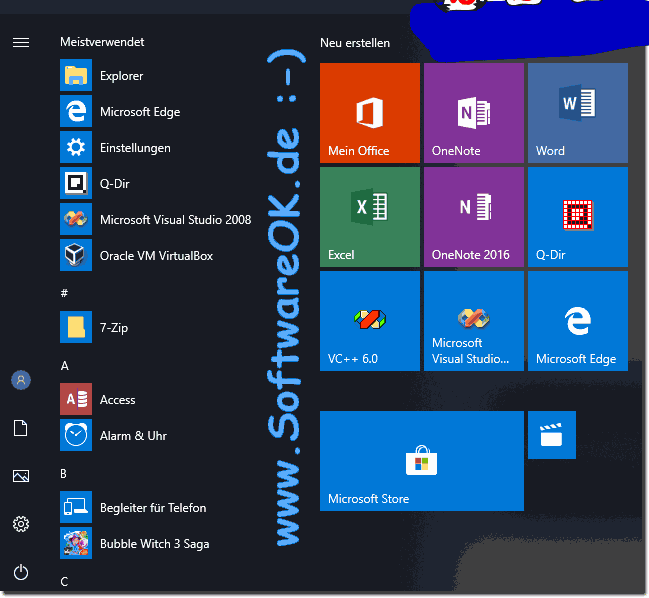Open Settings gear in the left rail
Viewport: 649px width, 598px height.
click(21, 524)
